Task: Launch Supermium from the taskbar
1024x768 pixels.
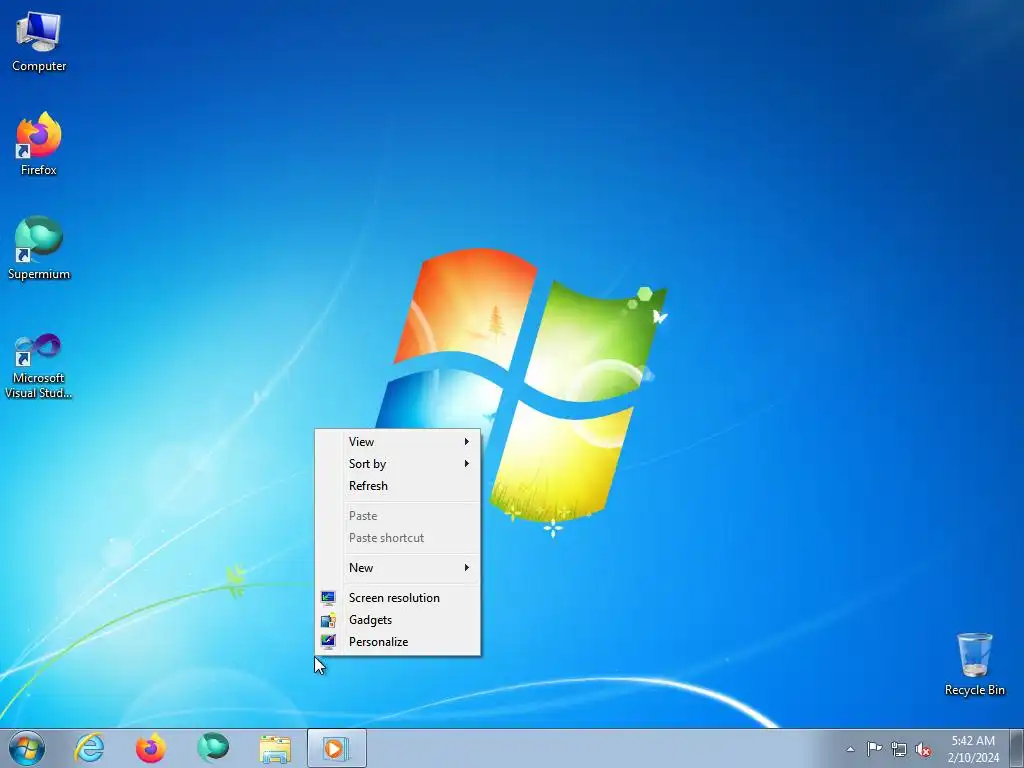Action: (213, 748)
